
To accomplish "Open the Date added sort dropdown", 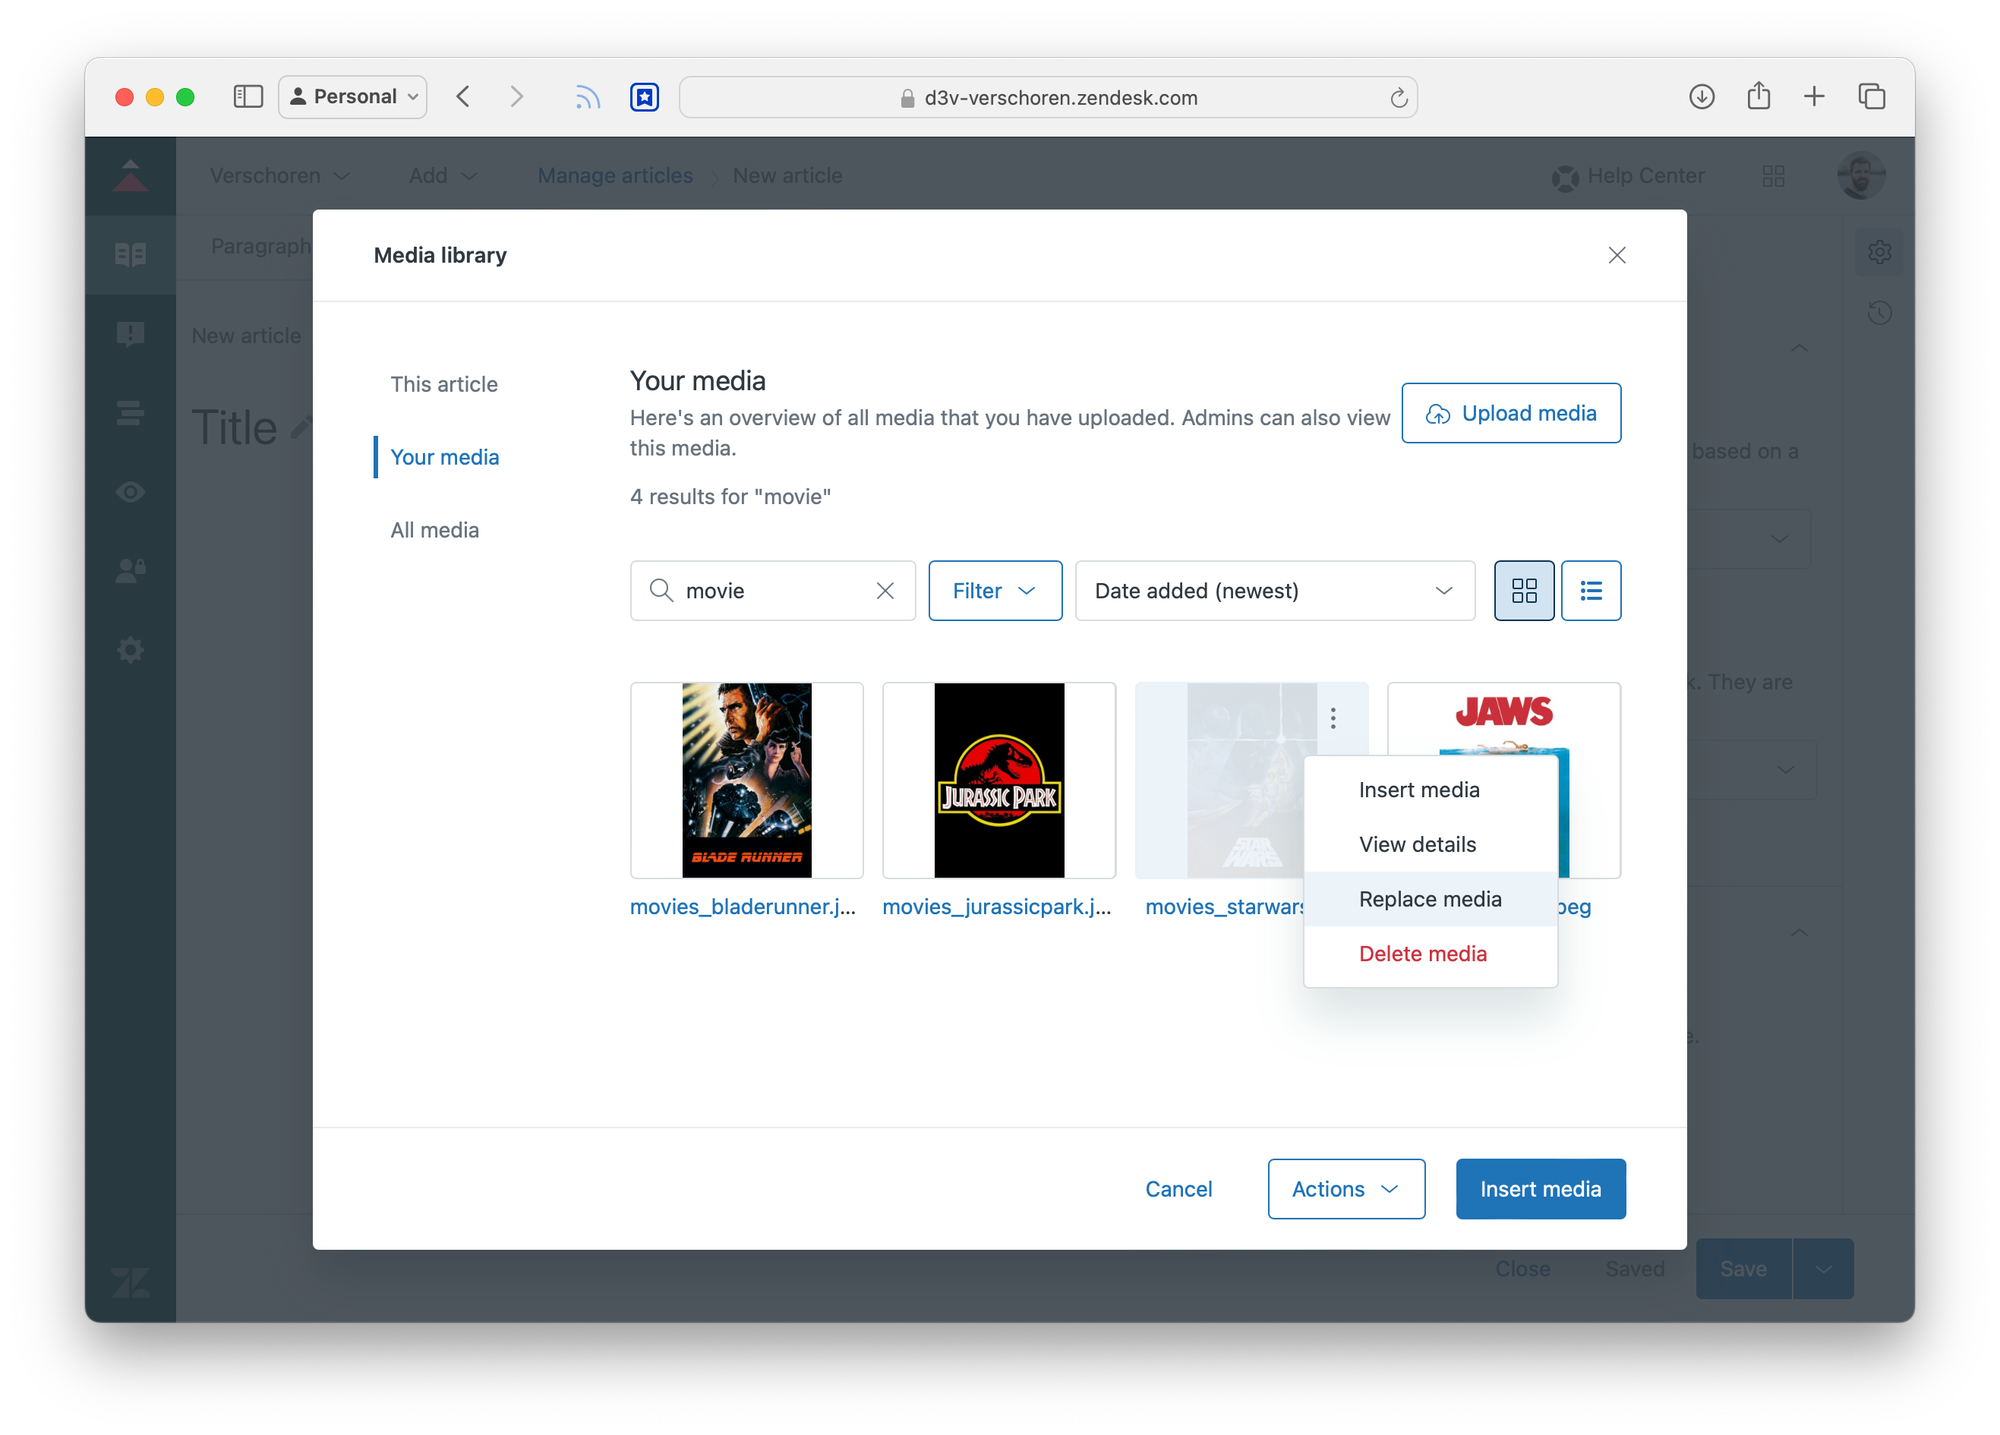I will pyautogui.click(x=1274, y=591).
